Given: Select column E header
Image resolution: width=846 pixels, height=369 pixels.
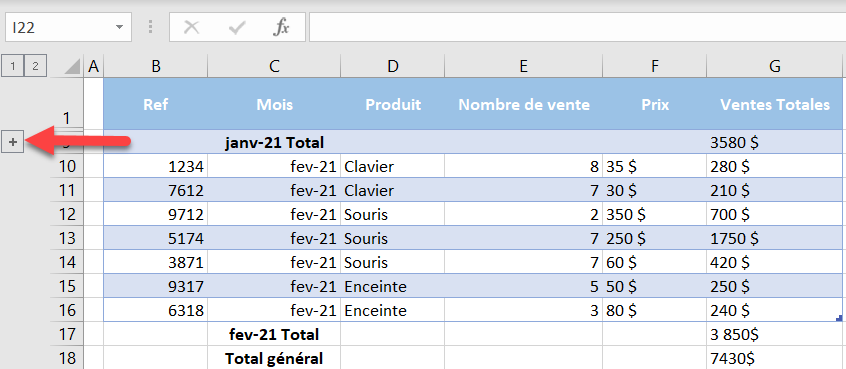Looking at the screenshot, I should 523,67.
